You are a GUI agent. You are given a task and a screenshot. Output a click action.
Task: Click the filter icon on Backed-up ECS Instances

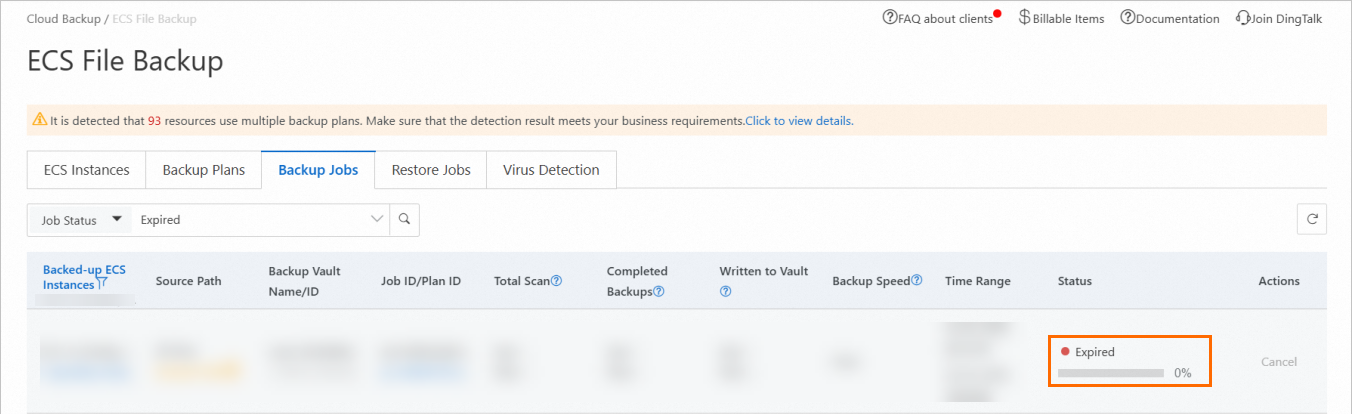click(x=102, y=285)
